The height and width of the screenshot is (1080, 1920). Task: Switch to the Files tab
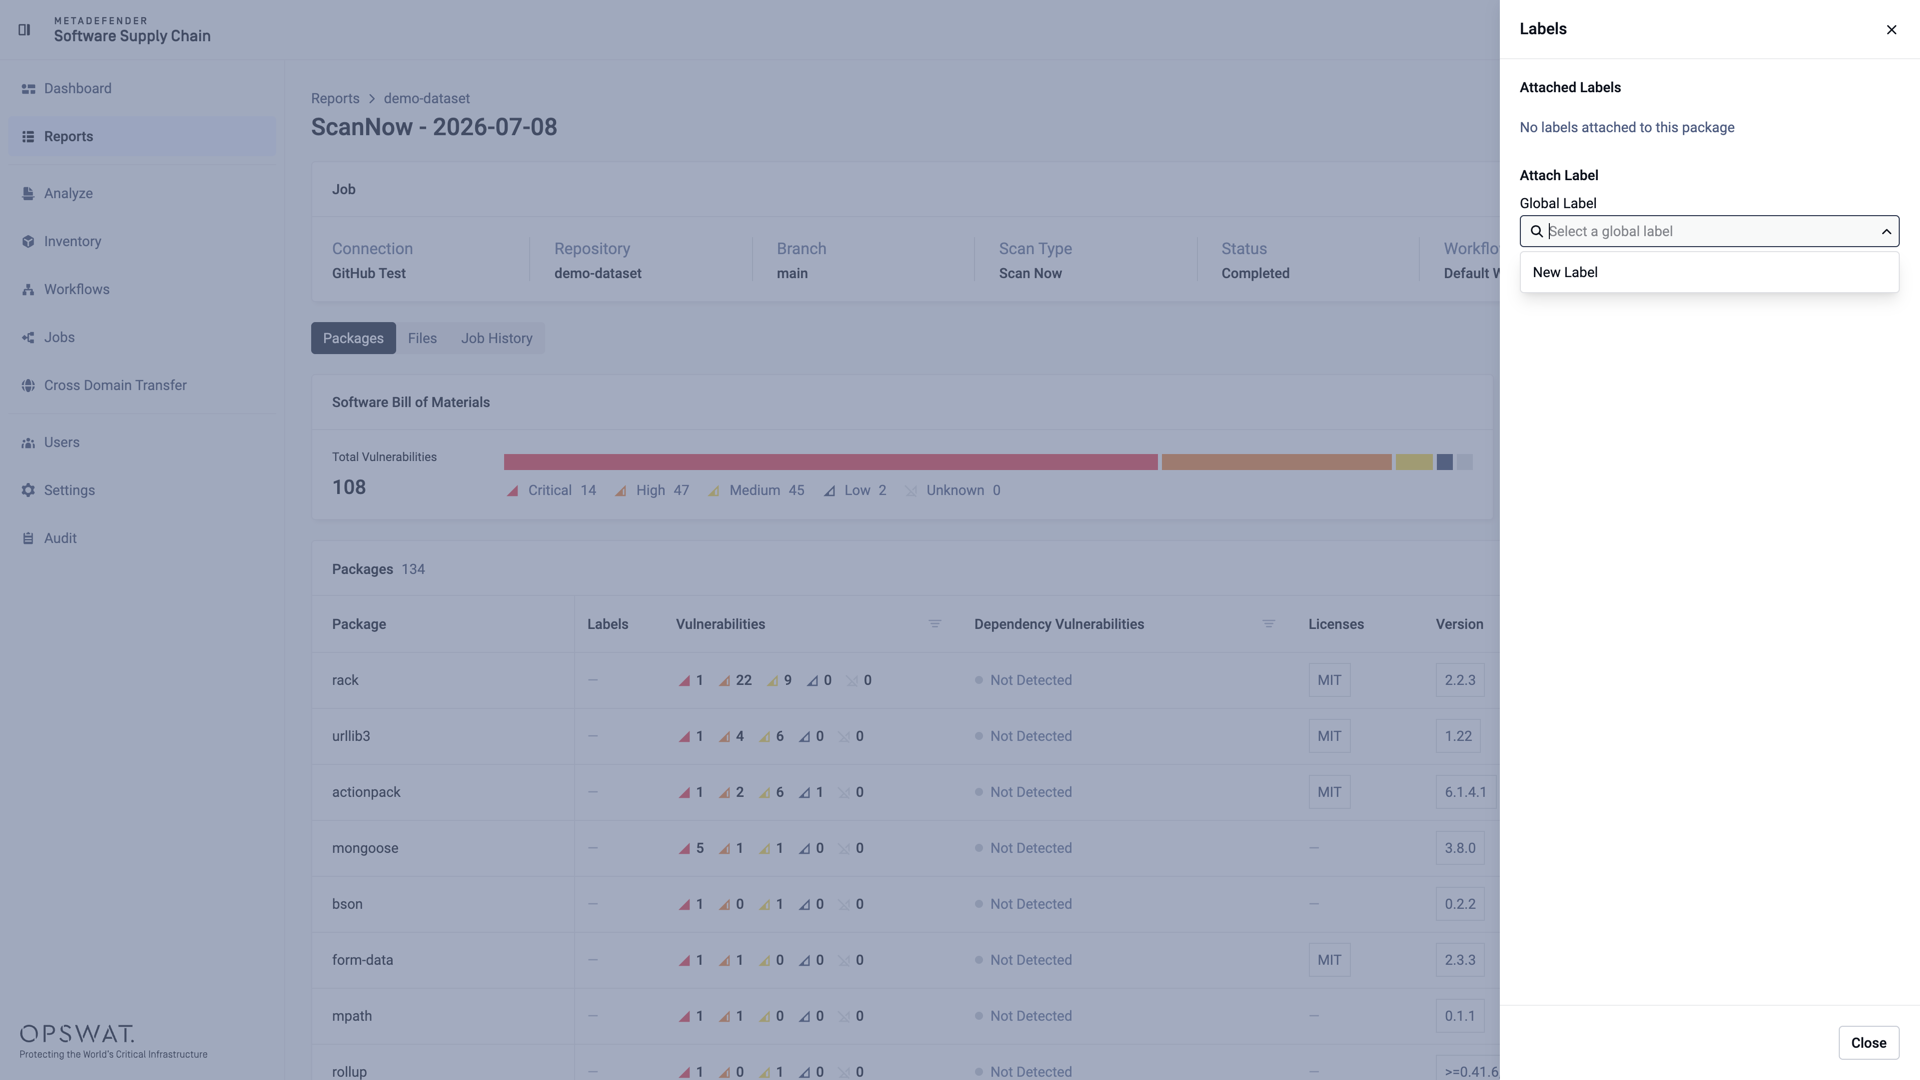[422, 338]
